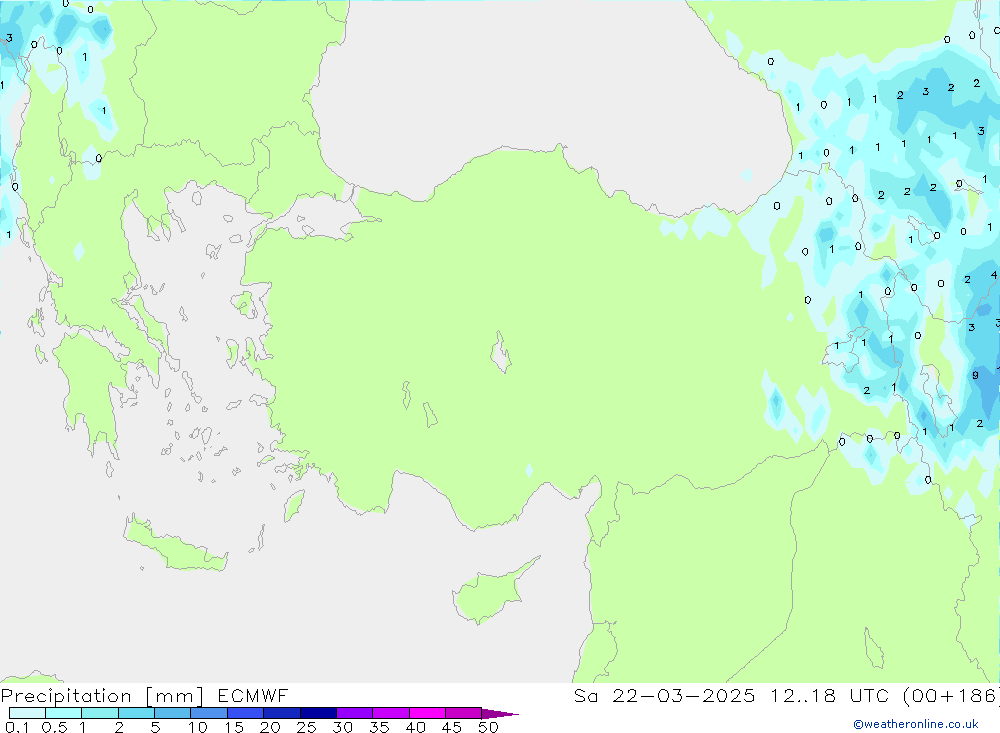Click the date '22-03-2025' in the footer
Screen dimensions: 1000x733
click(684, 695)
